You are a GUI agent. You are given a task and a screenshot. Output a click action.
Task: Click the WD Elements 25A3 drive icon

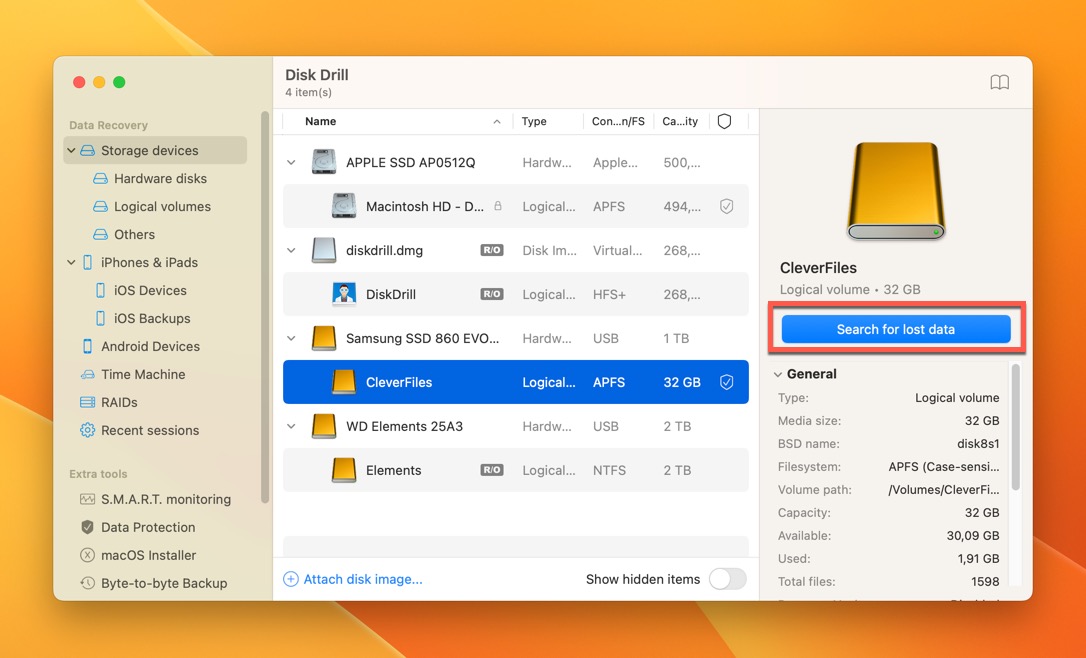coord(323,426)
